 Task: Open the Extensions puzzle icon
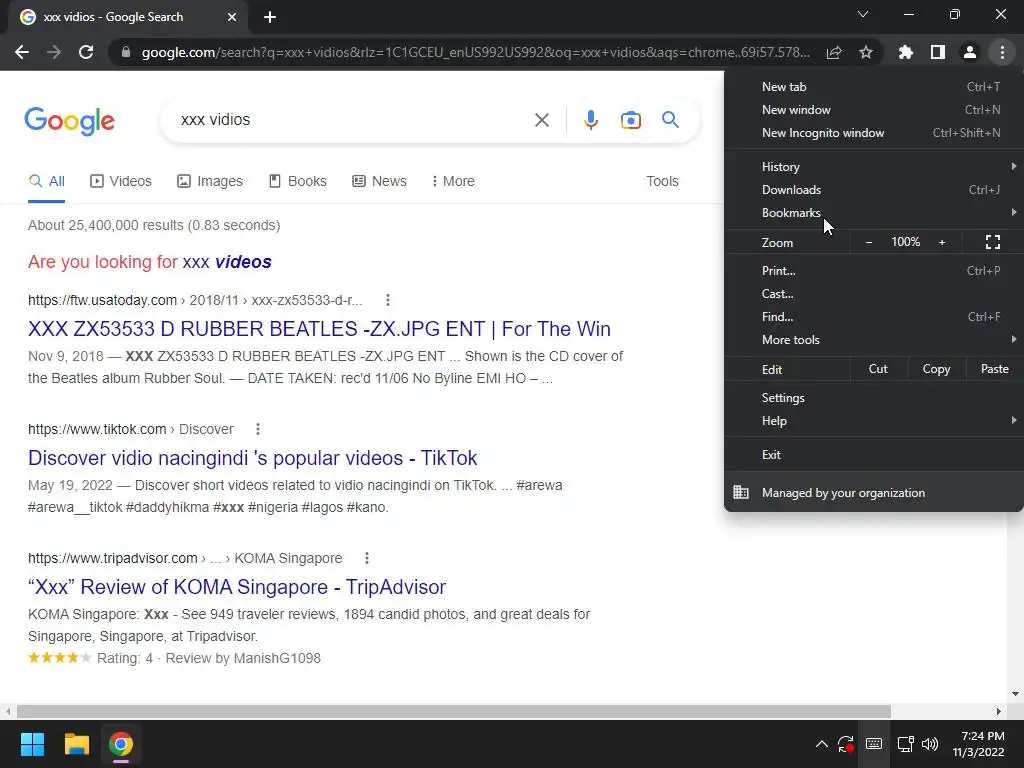tap(906, 52)
